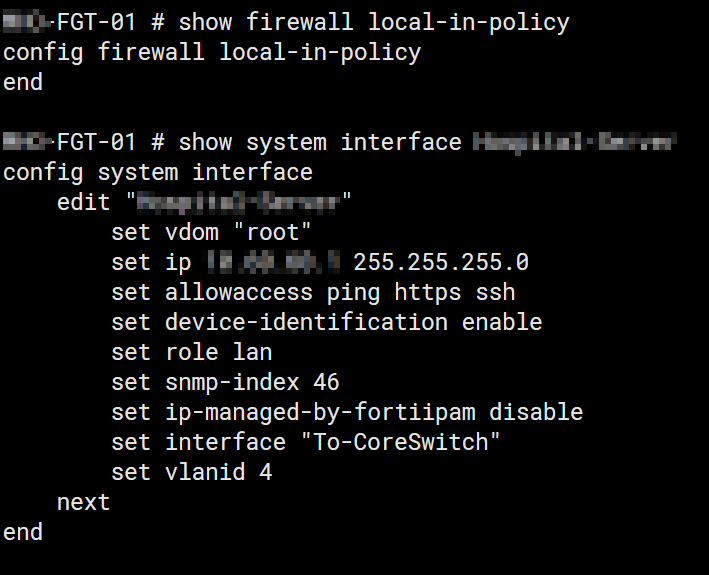The image size is (709, 575).
Task: Click the "next" keyword
Action: coord(83,502)
